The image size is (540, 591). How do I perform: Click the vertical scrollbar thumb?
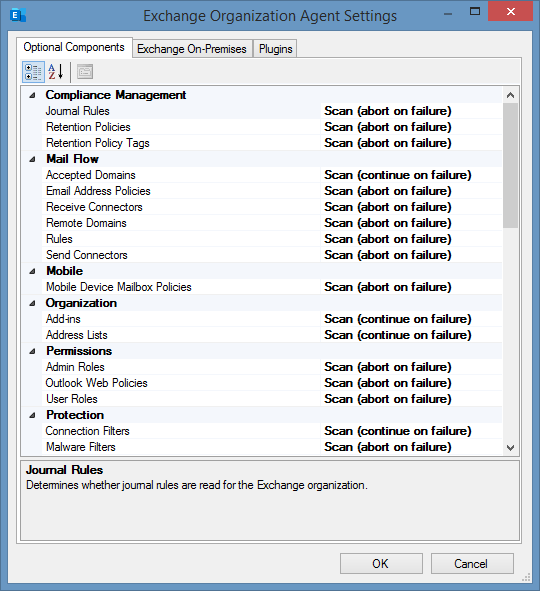(511, 165)
